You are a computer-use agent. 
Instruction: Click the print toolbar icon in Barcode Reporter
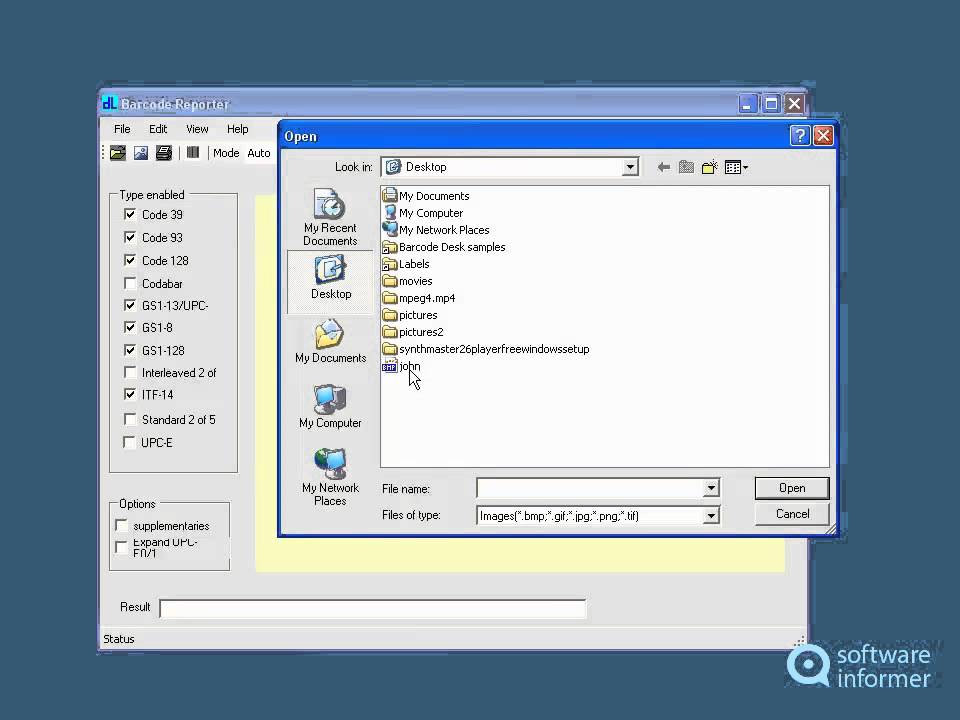[163, 152]
